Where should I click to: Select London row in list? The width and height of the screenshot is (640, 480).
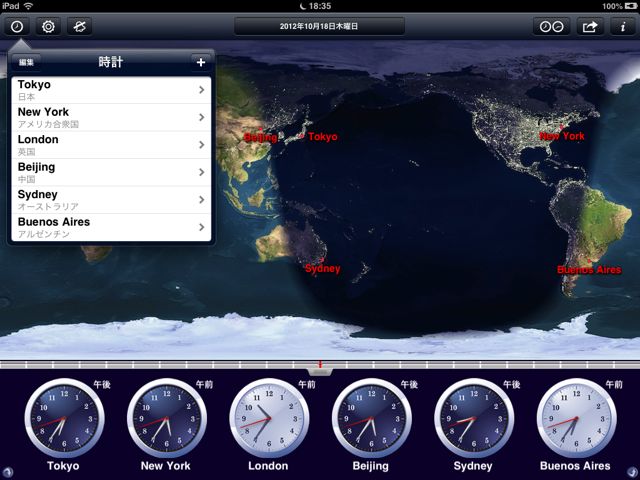point(111,145)
